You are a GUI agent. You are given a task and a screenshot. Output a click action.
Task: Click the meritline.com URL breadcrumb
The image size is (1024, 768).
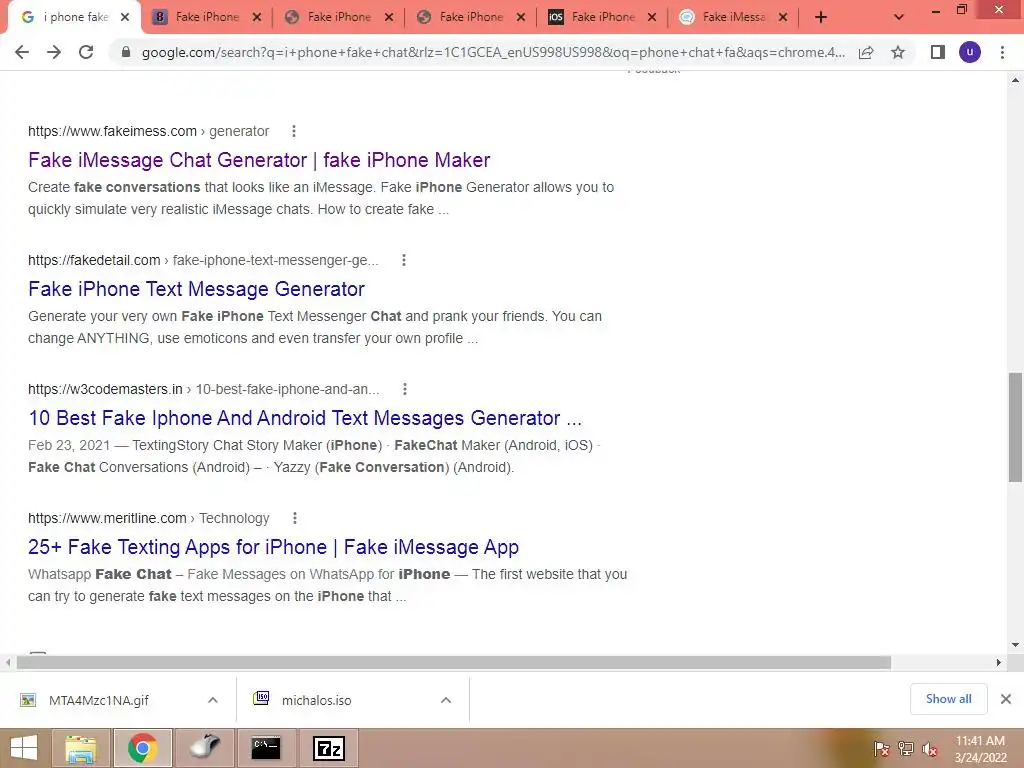click(148, 519)
